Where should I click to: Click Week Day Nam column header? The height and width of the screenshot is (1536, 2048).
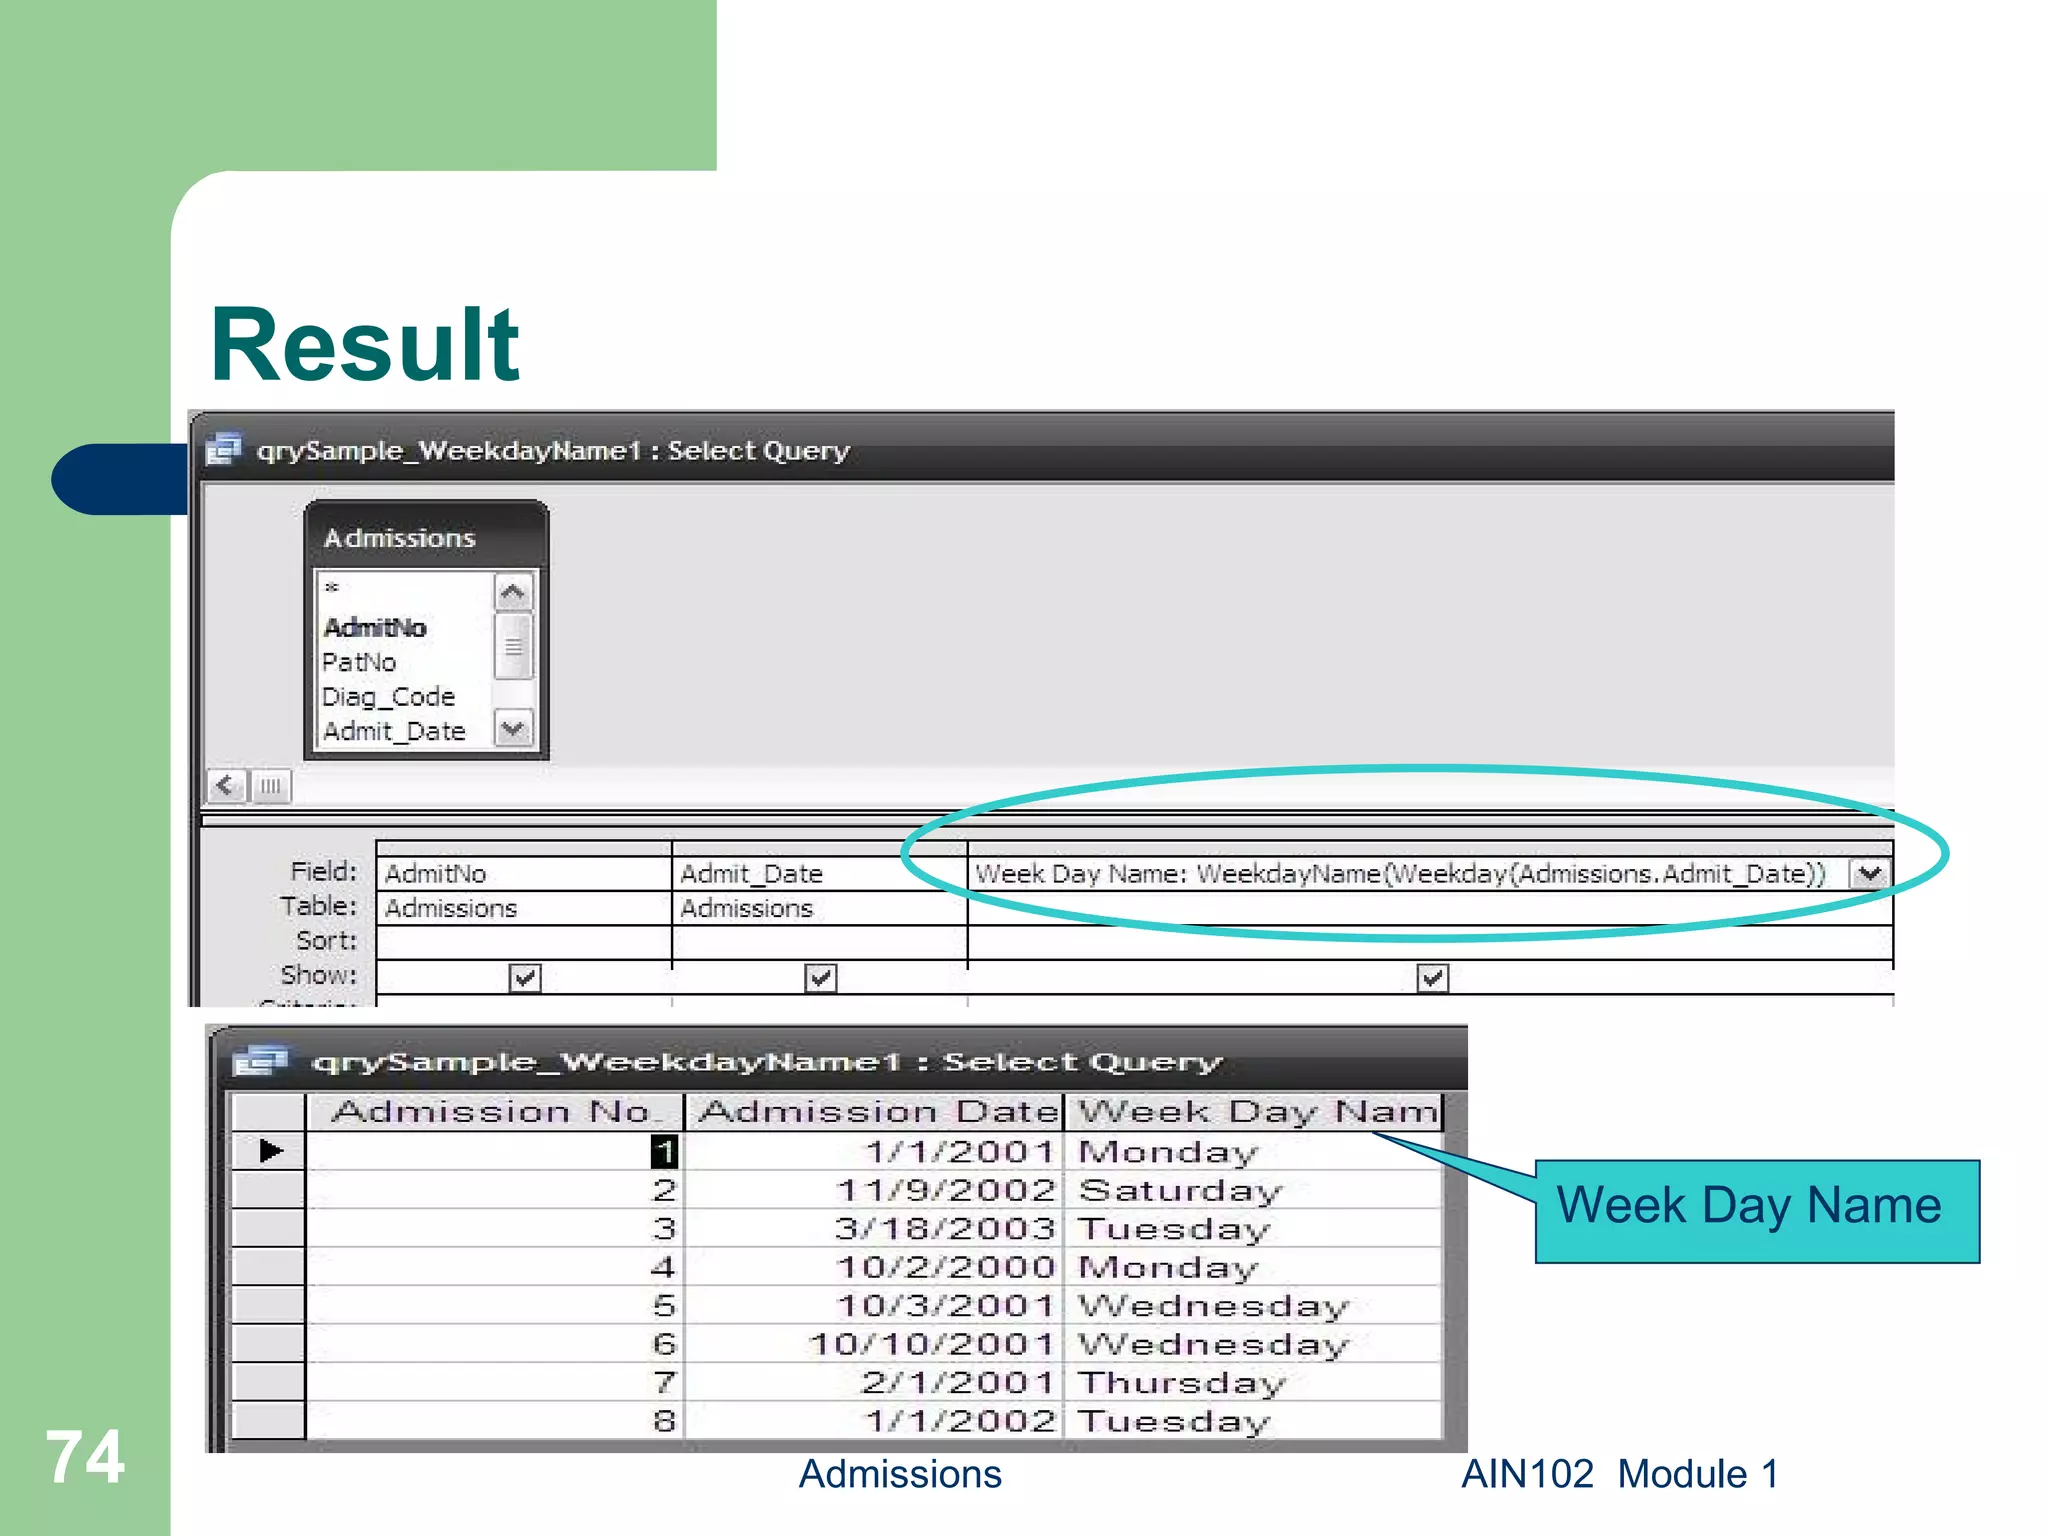coord(1254,1112)
